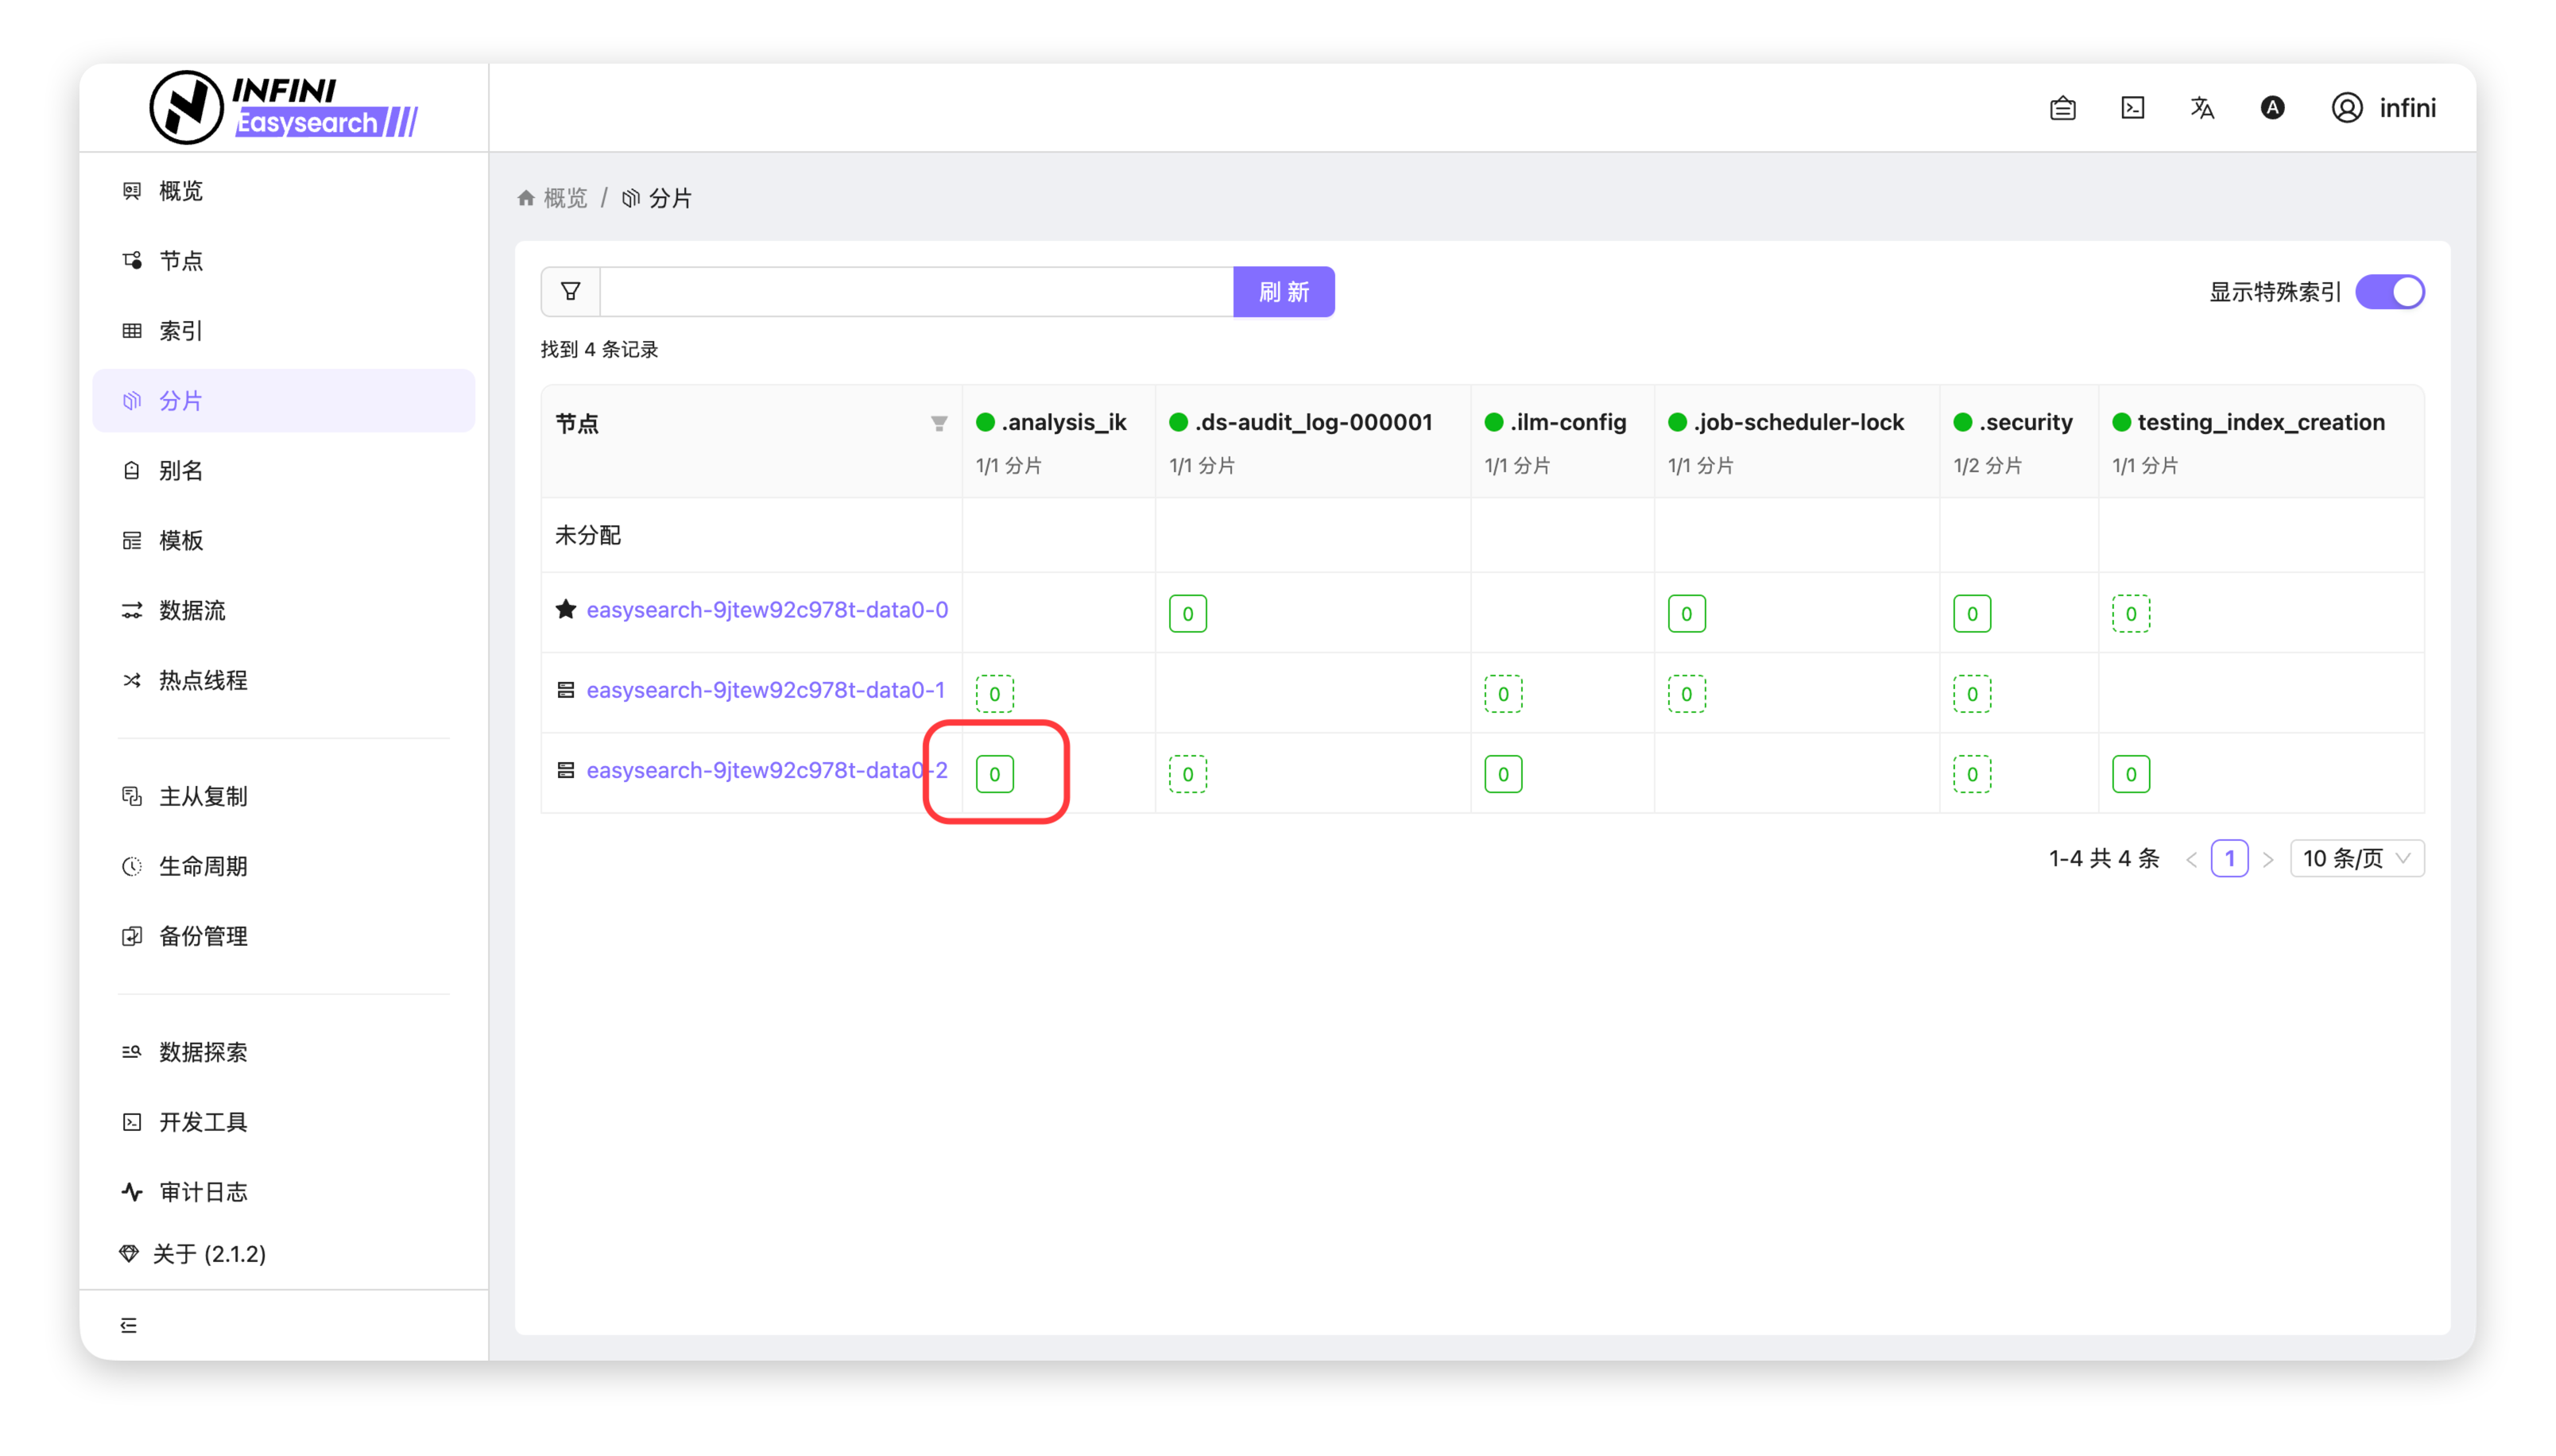This screenshot has height=1456, width=2556.
Task: Go to 生命周期 in the sidebar
Action: pyautogui.click(x=203, y=866)
